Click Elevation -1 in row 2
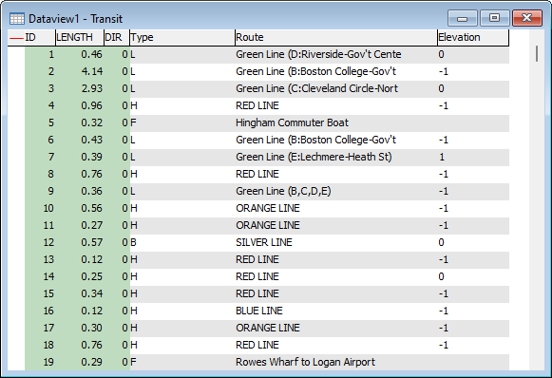552x378 pixels. [x=473, y=71]
